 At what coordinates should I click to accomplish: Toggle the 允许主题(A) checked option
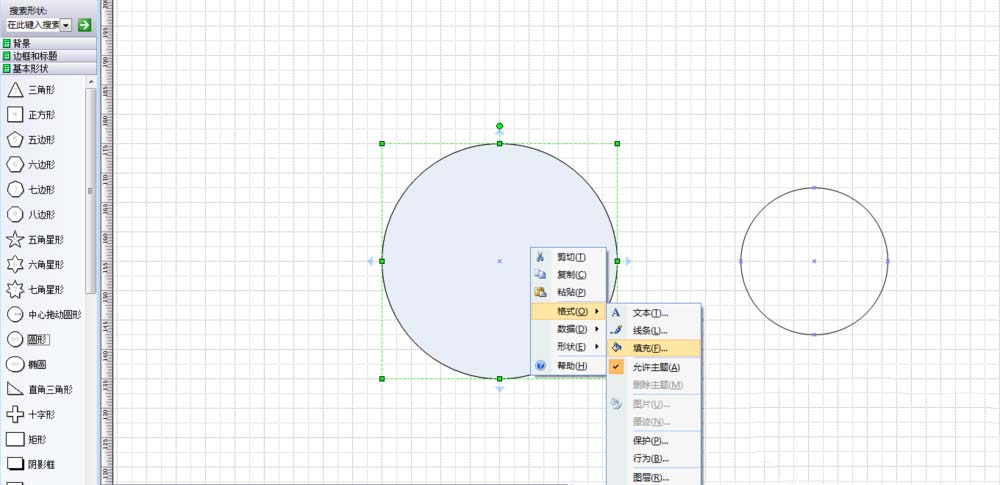(654, 367)
